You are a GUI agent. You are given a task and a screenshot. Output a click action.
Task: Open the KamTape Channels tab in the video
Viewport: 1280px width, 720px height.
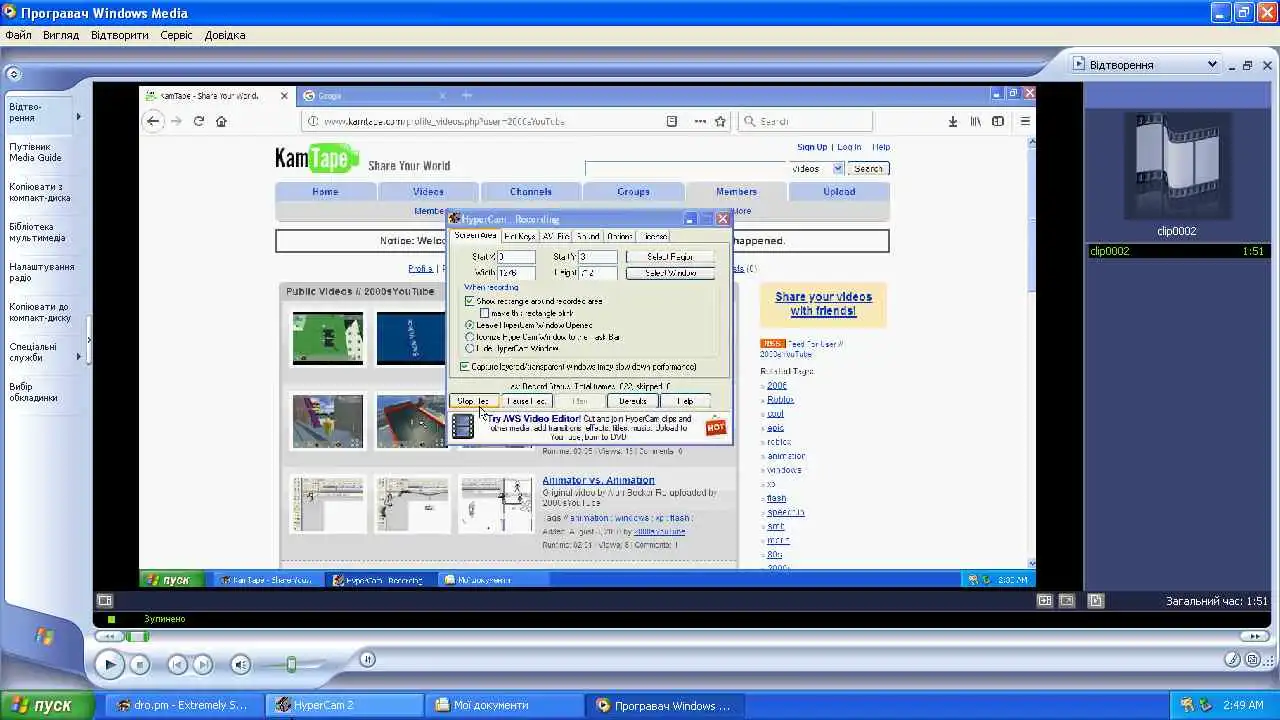tap(530, 191)
